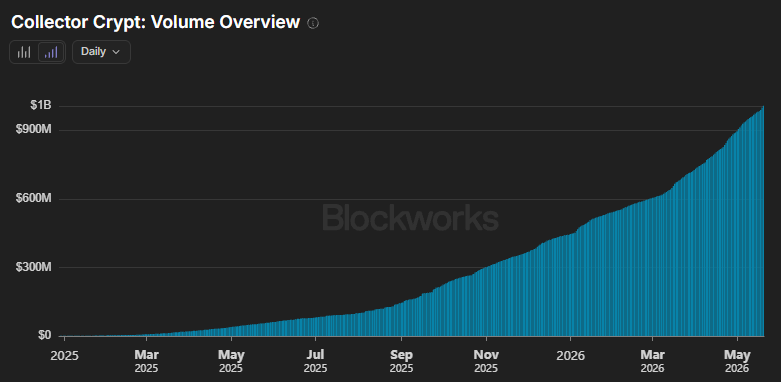Screen dimensions: 781x382
Task: Click the Collector Crypt: Volume Overview title
Action: click(155, 22)
